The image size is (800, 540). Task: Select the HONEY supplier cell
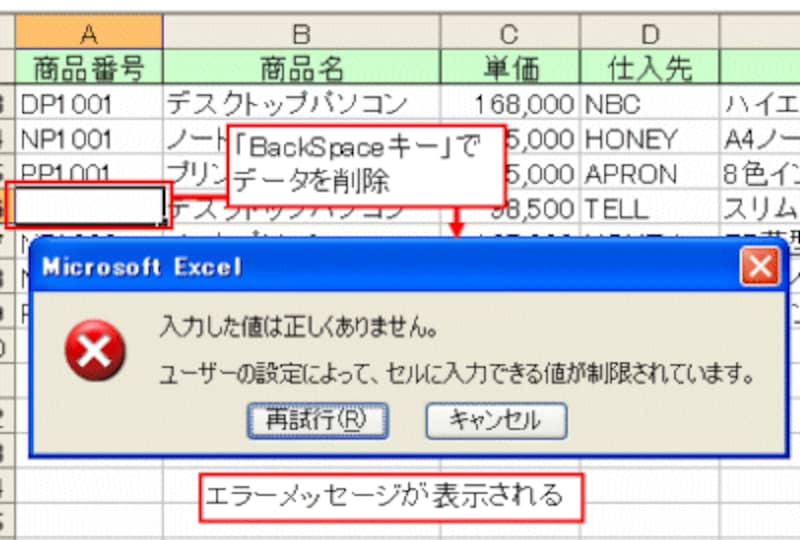[649, 138]
